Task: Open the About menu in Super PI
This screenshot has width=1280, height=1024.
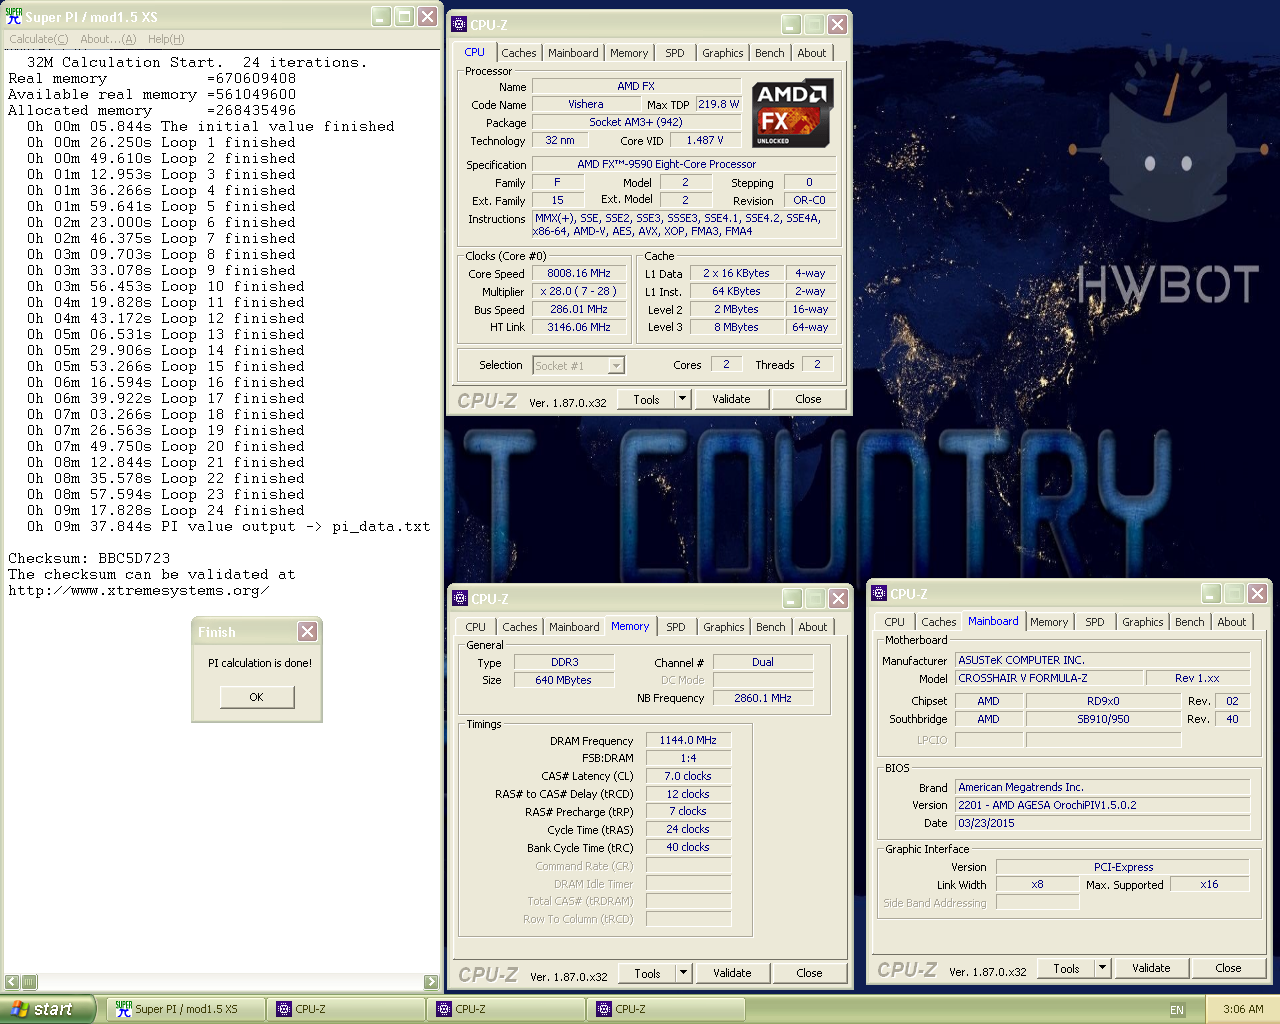Action: click(x=108, y=39)
